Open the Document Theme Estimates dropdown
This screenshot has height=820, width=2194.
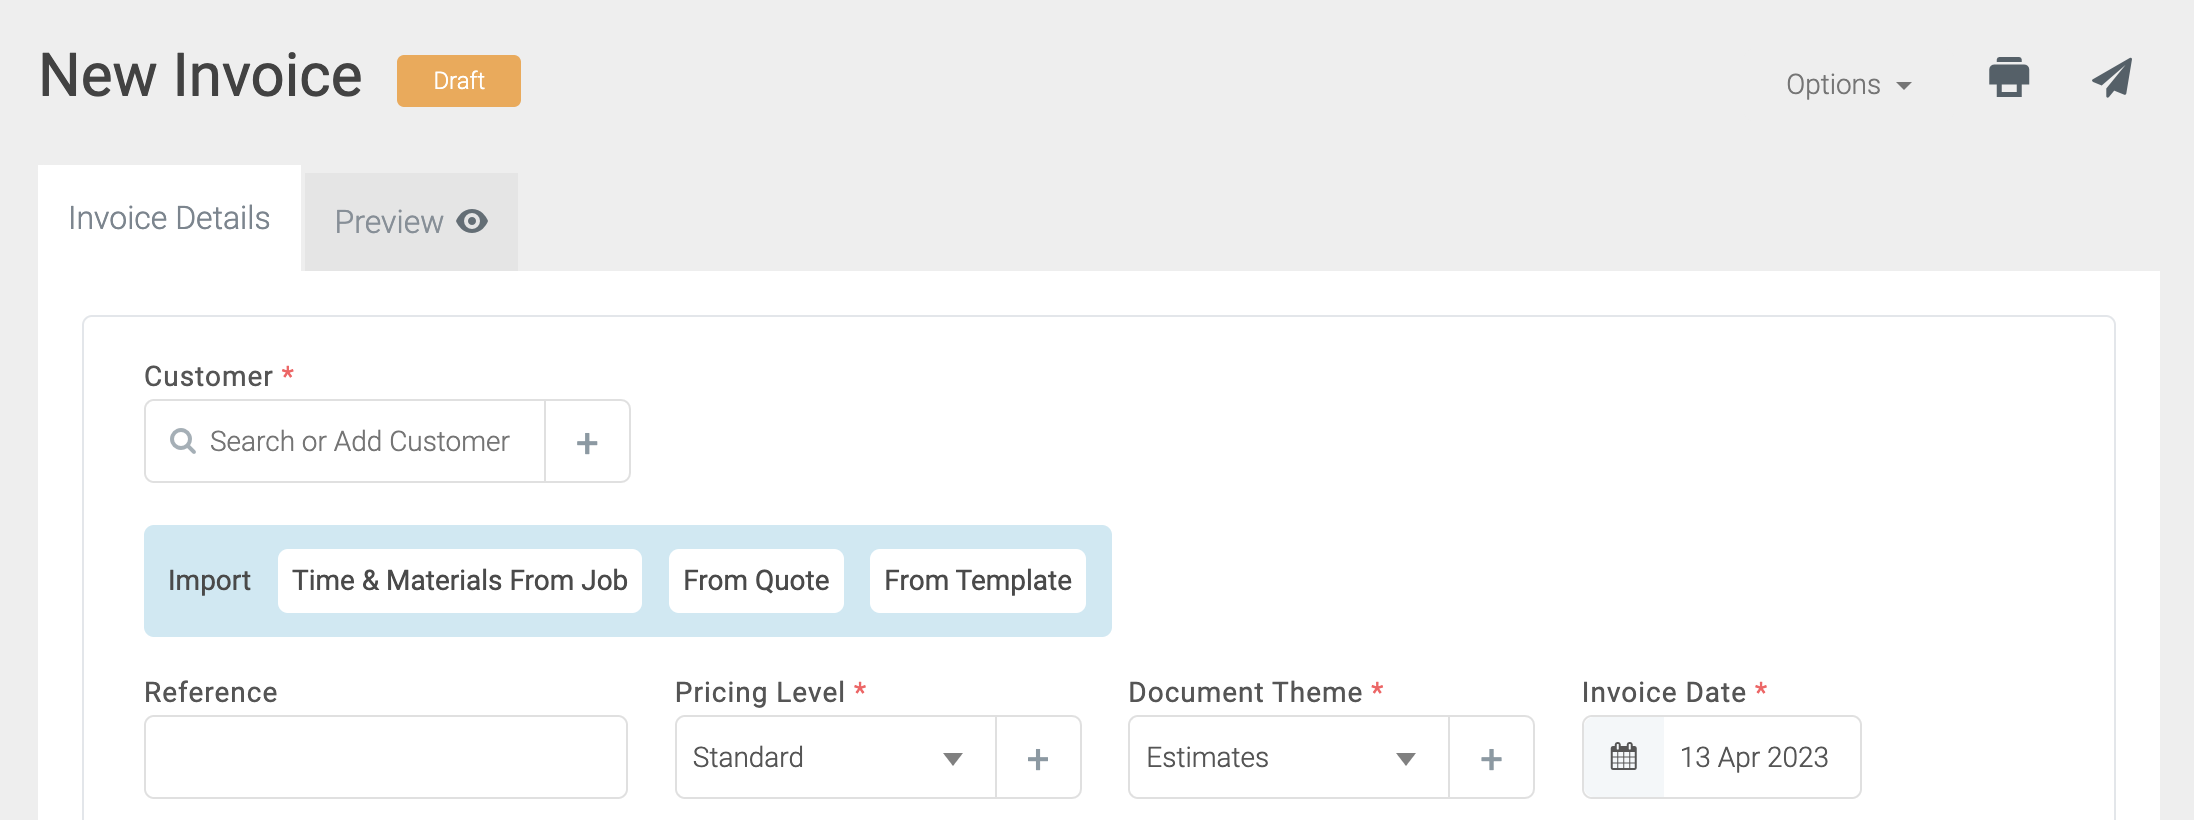click(x=1289, y=757)
